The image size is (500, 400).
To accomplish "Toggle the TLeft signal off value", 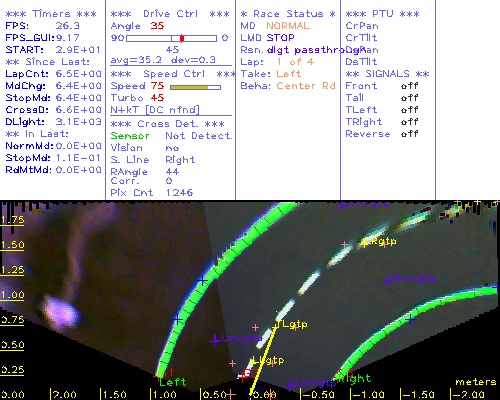I will (409, 110).
